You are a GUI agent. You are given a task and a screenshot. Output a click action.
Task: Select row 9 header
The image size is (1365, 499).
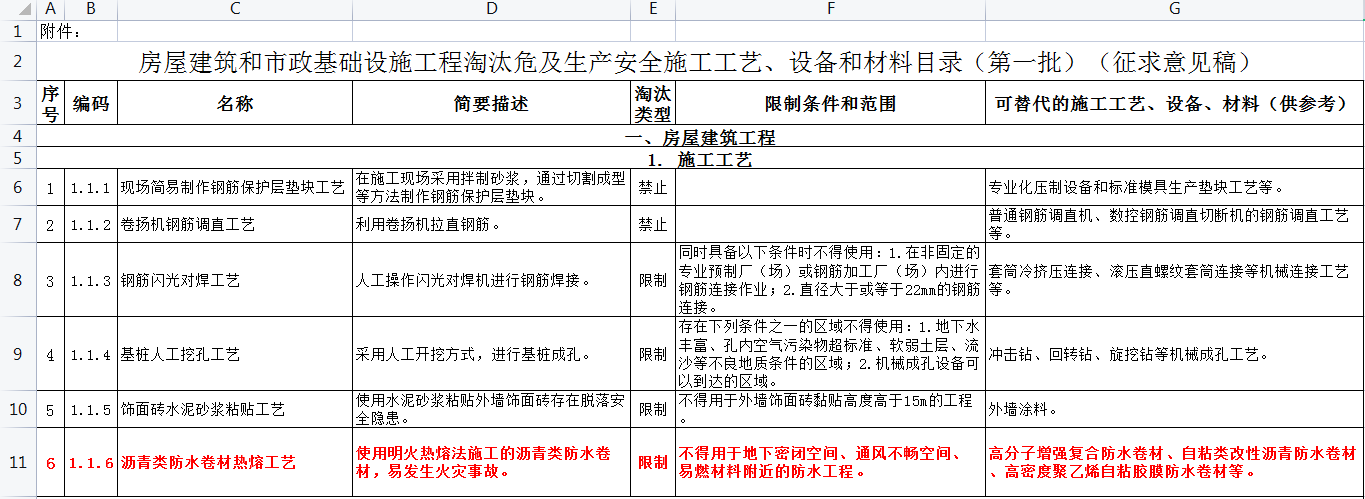pos(18,354)
